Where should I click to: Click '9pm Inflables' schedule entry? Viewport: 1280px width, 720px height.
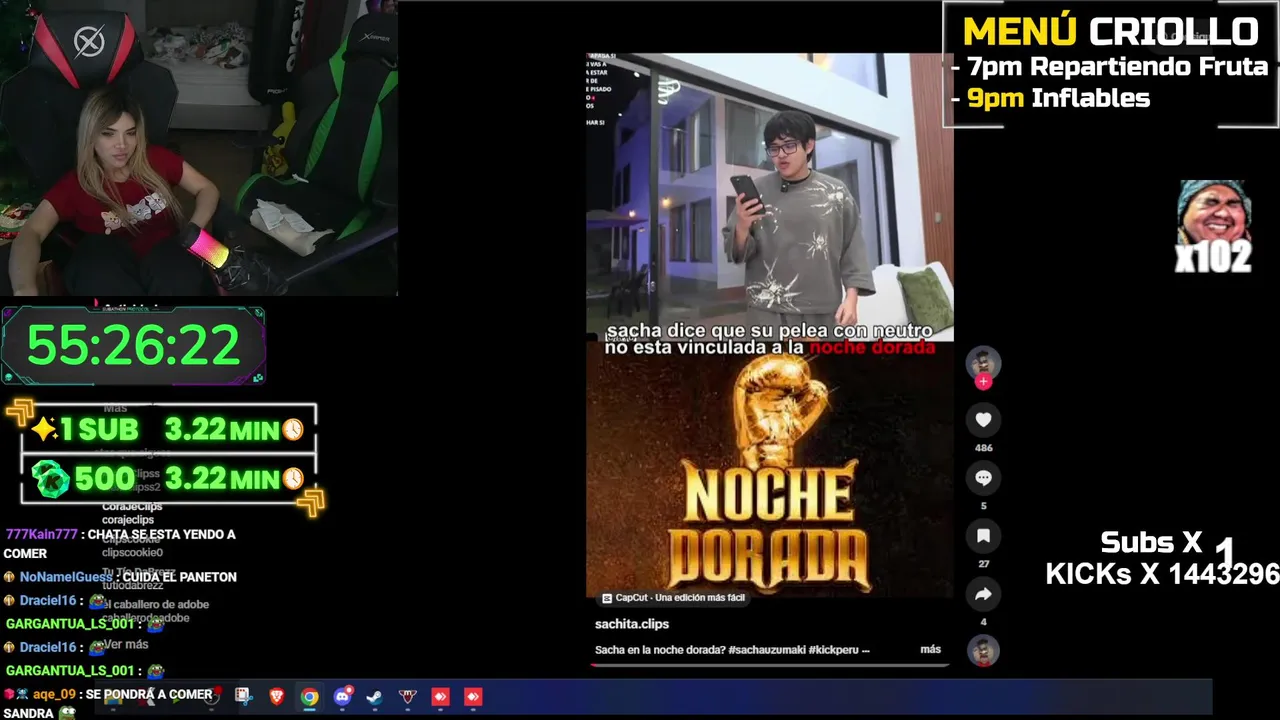coord(1058,98)
